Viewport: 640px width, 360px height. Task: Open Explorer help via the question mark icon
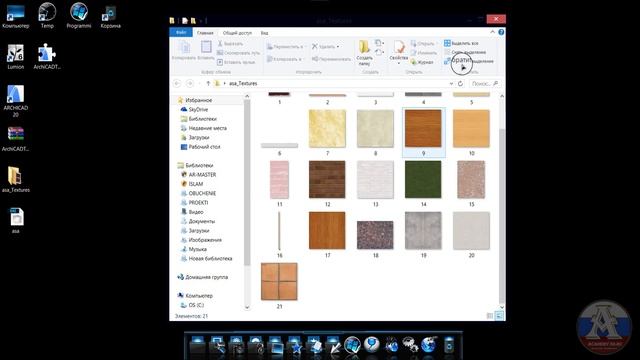coord(501,32)
